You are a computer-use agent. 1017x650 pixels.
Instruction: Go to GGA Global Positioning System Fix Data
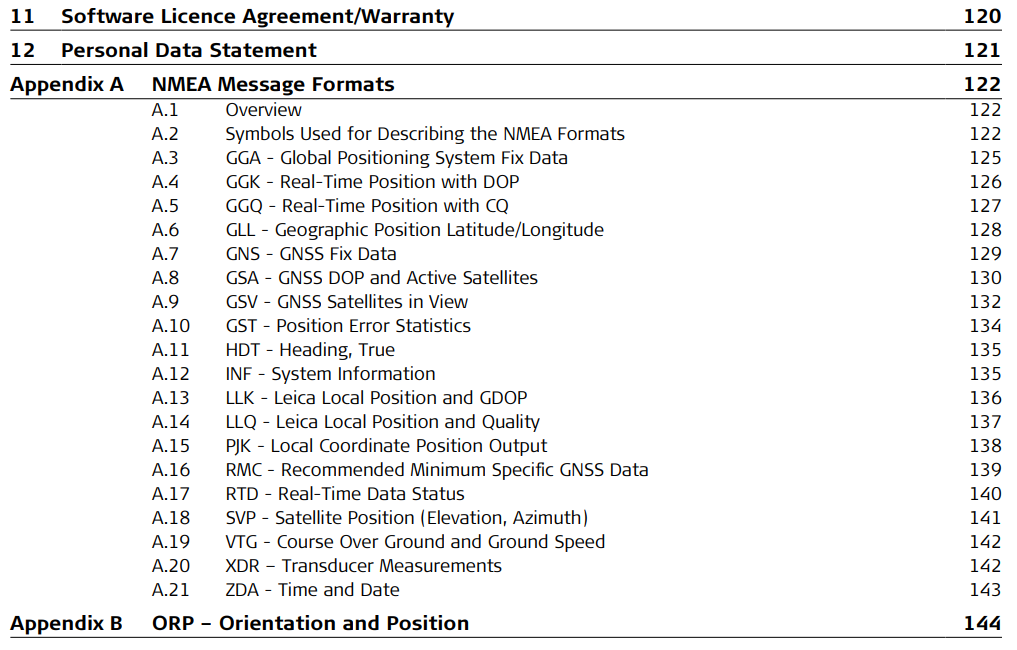tap(396, 158)
